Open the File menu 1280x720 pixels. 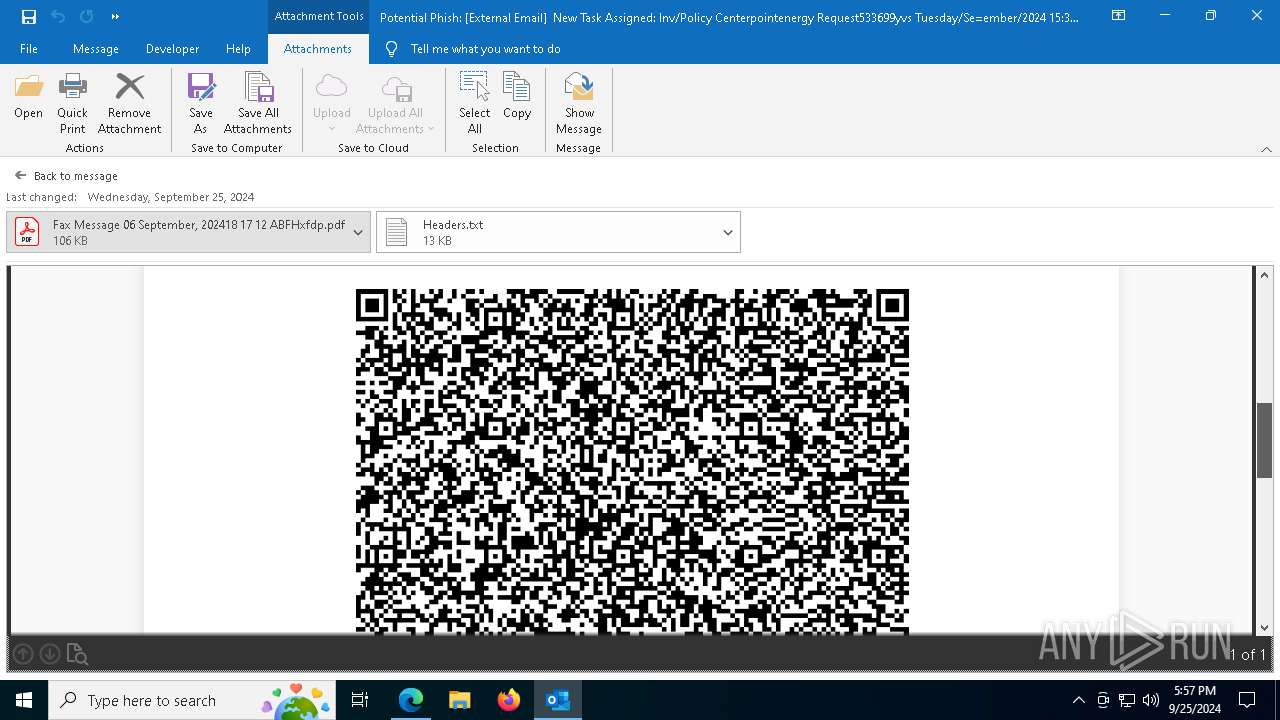tap(29, 48)
